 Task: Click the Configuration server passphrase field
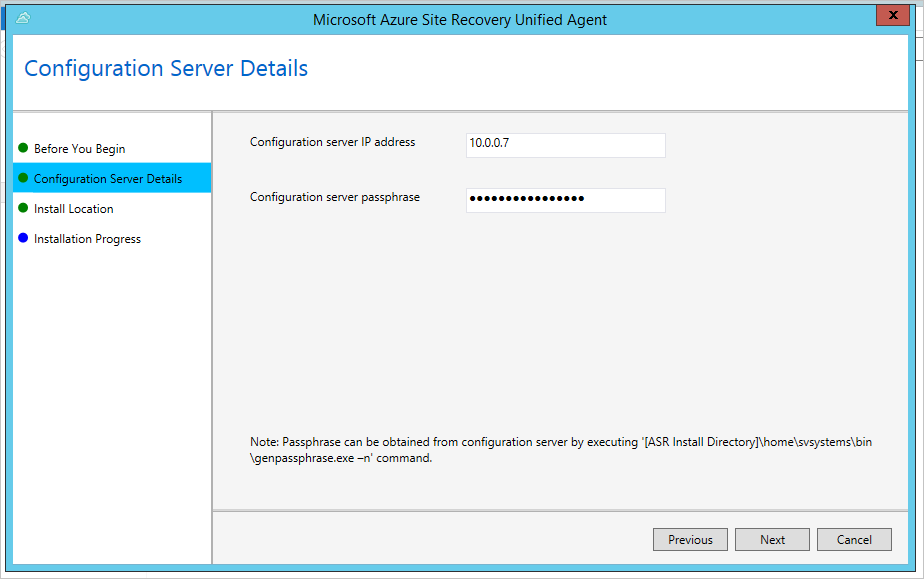[565, 200]
